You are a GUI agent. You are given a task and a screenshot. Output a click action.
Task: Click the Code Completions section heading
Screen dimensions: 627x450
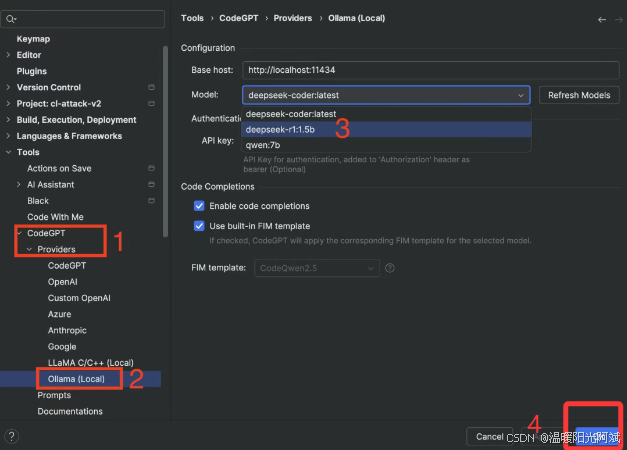pyautogui.click(x=218, y=187)
